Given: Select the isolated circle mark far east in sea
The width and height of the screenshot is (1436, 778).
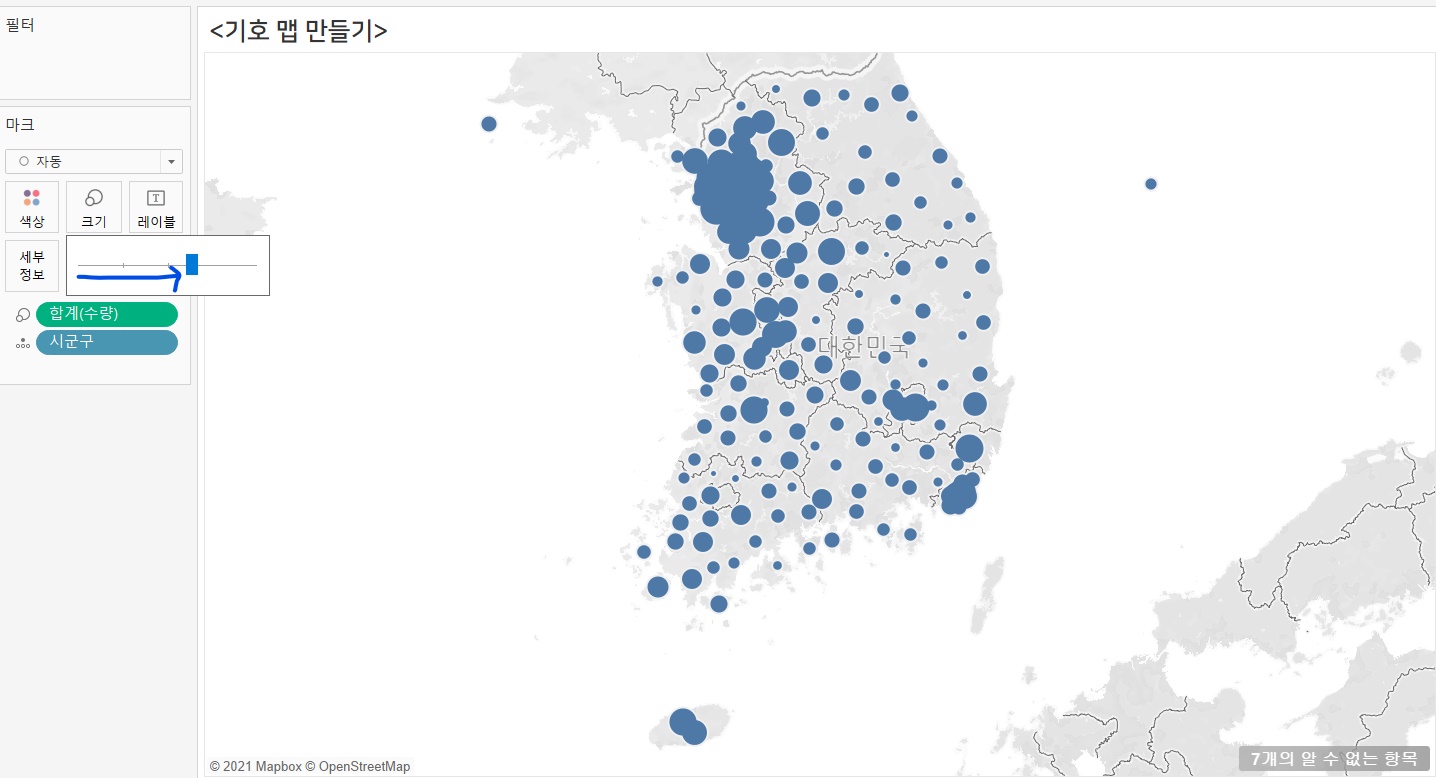Looking at the screenshot, I should (x=1151, y=183).
